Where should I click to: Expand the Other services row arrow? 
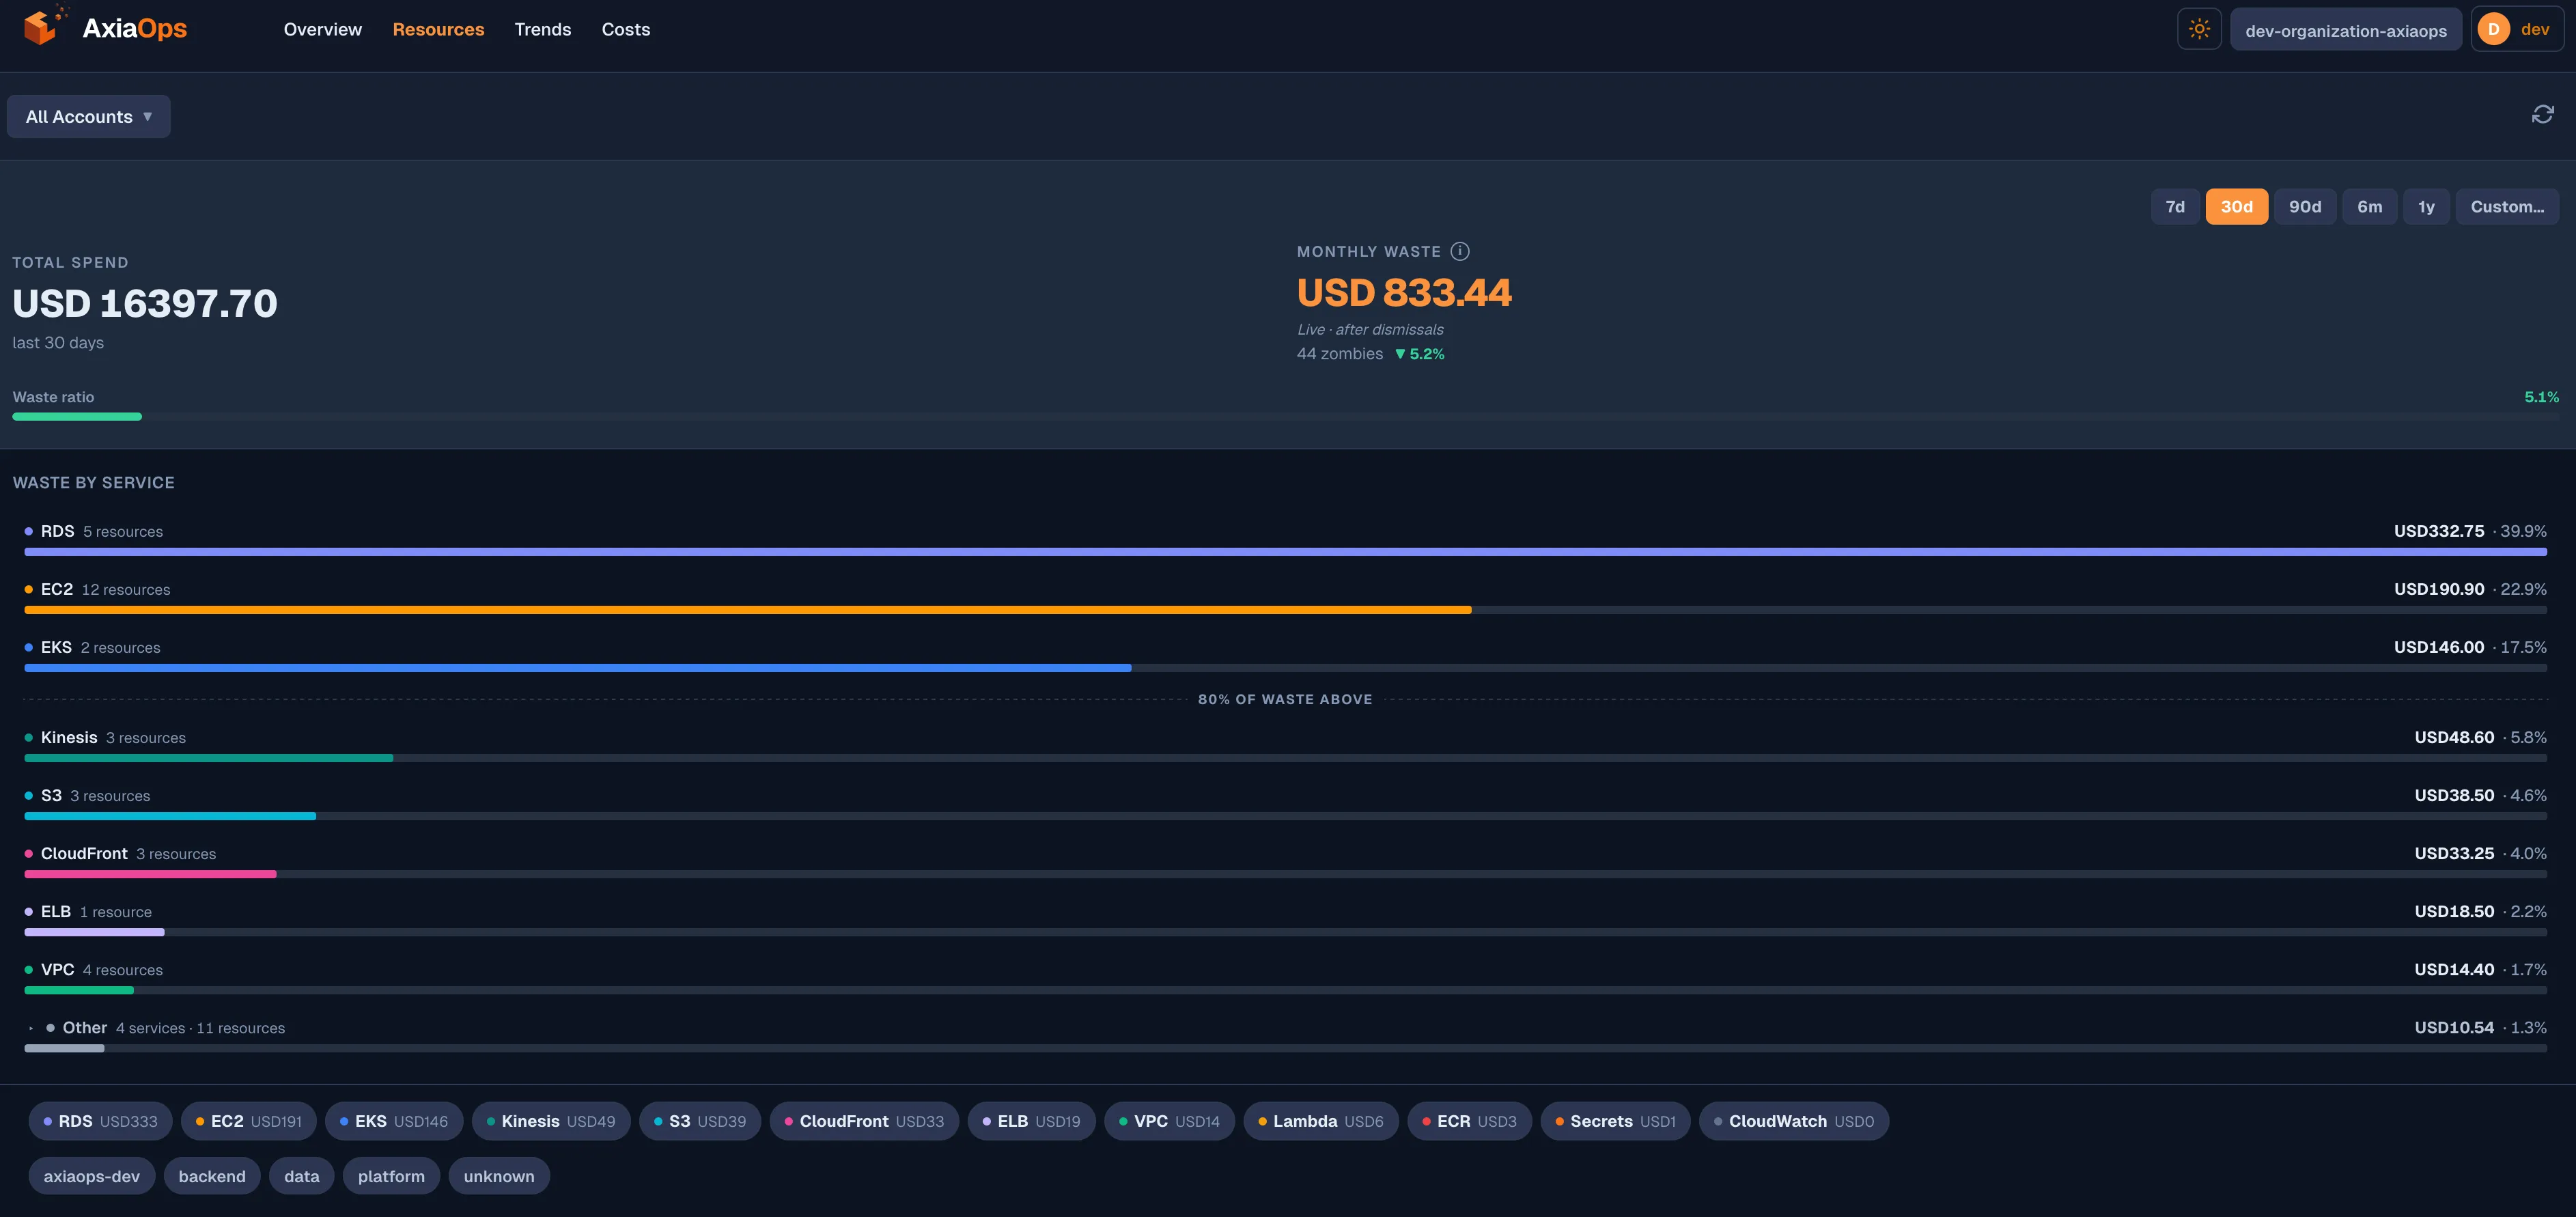pos(32,1028)
